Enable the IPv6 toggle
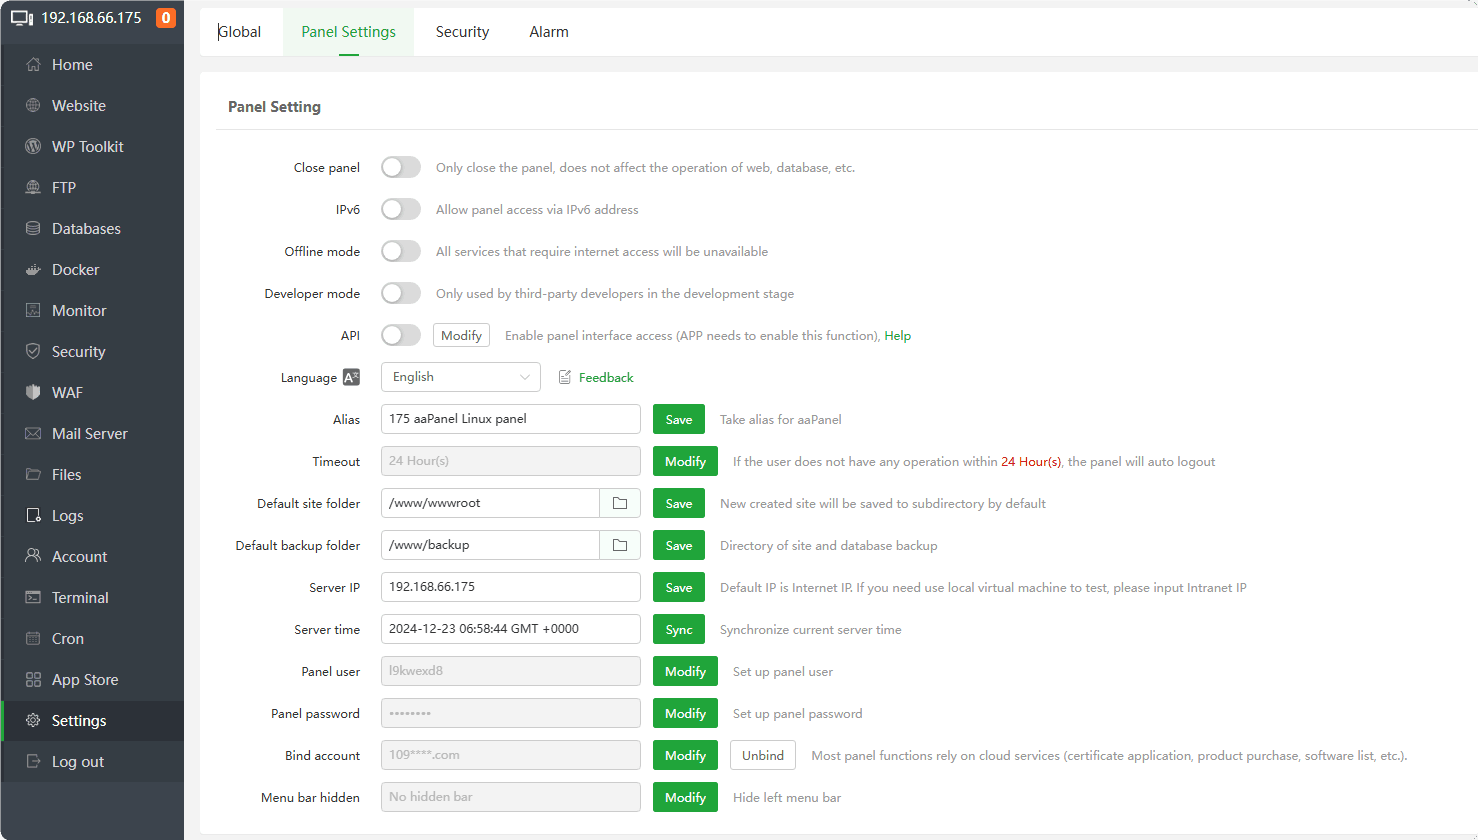 click(x=400, y=209)
